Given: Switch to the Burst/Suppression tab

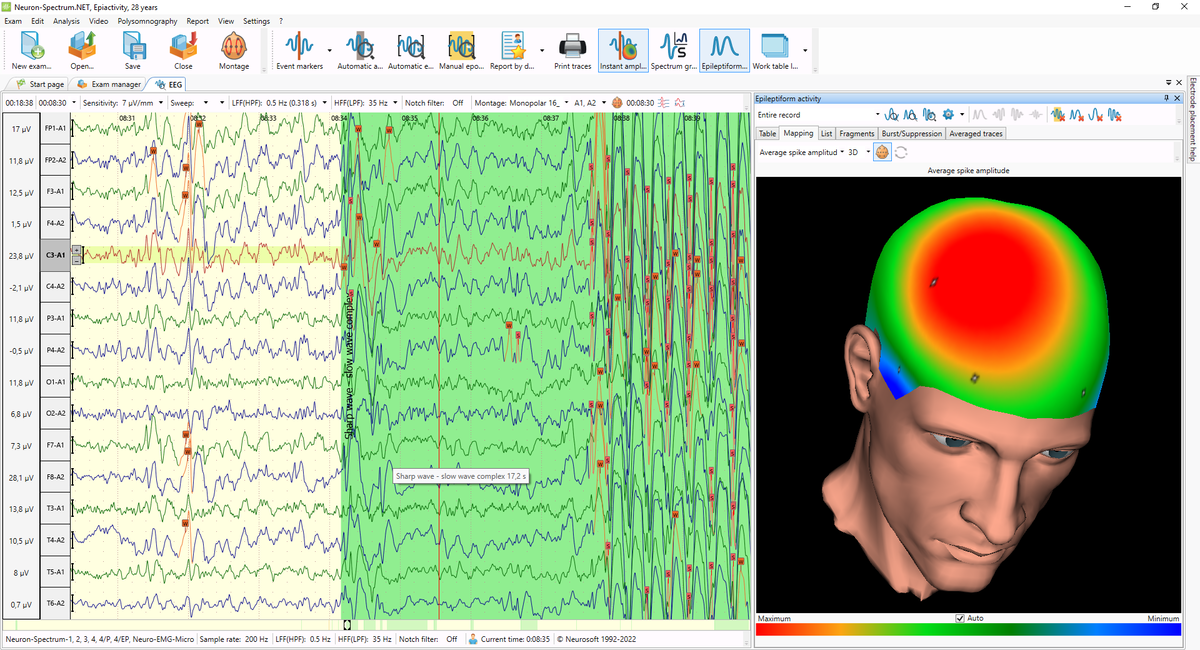Looking at the screenshot, I should (x=912, y=133).
